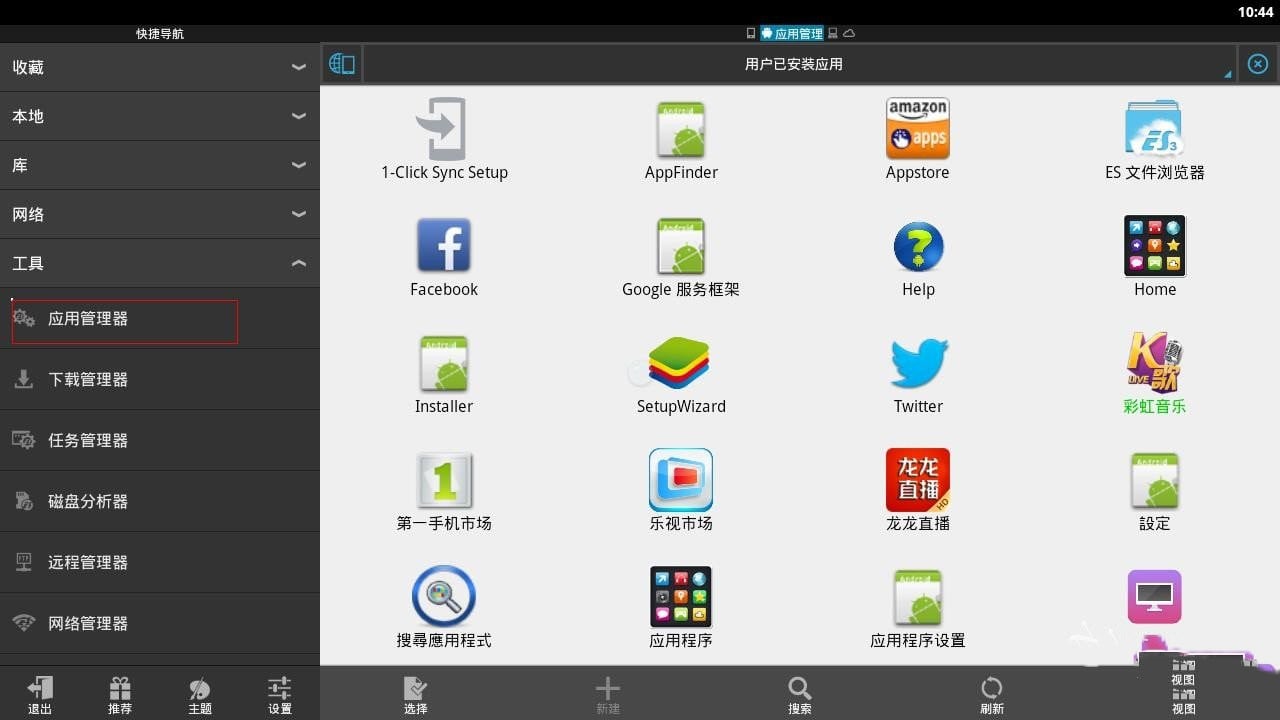Open the 用户已安装应用 category dropdown

coord(798,64)
